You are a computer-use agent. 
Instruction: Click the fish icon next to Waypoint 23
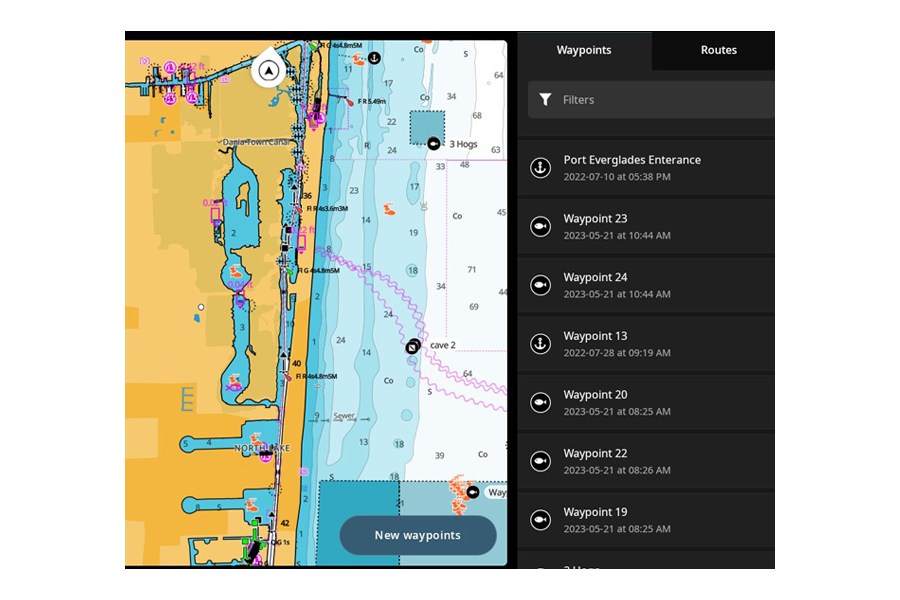click(540, 227)
